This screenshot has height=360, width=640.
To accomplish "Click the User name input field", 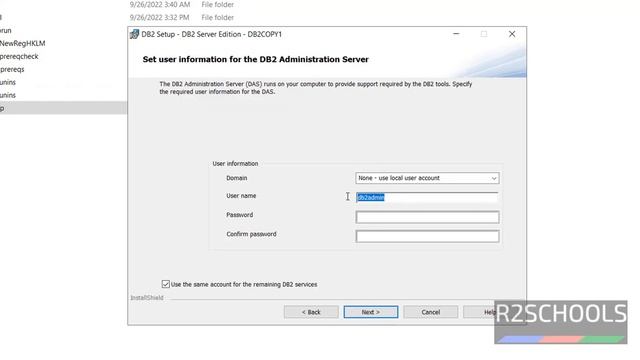I will [427, 198].
